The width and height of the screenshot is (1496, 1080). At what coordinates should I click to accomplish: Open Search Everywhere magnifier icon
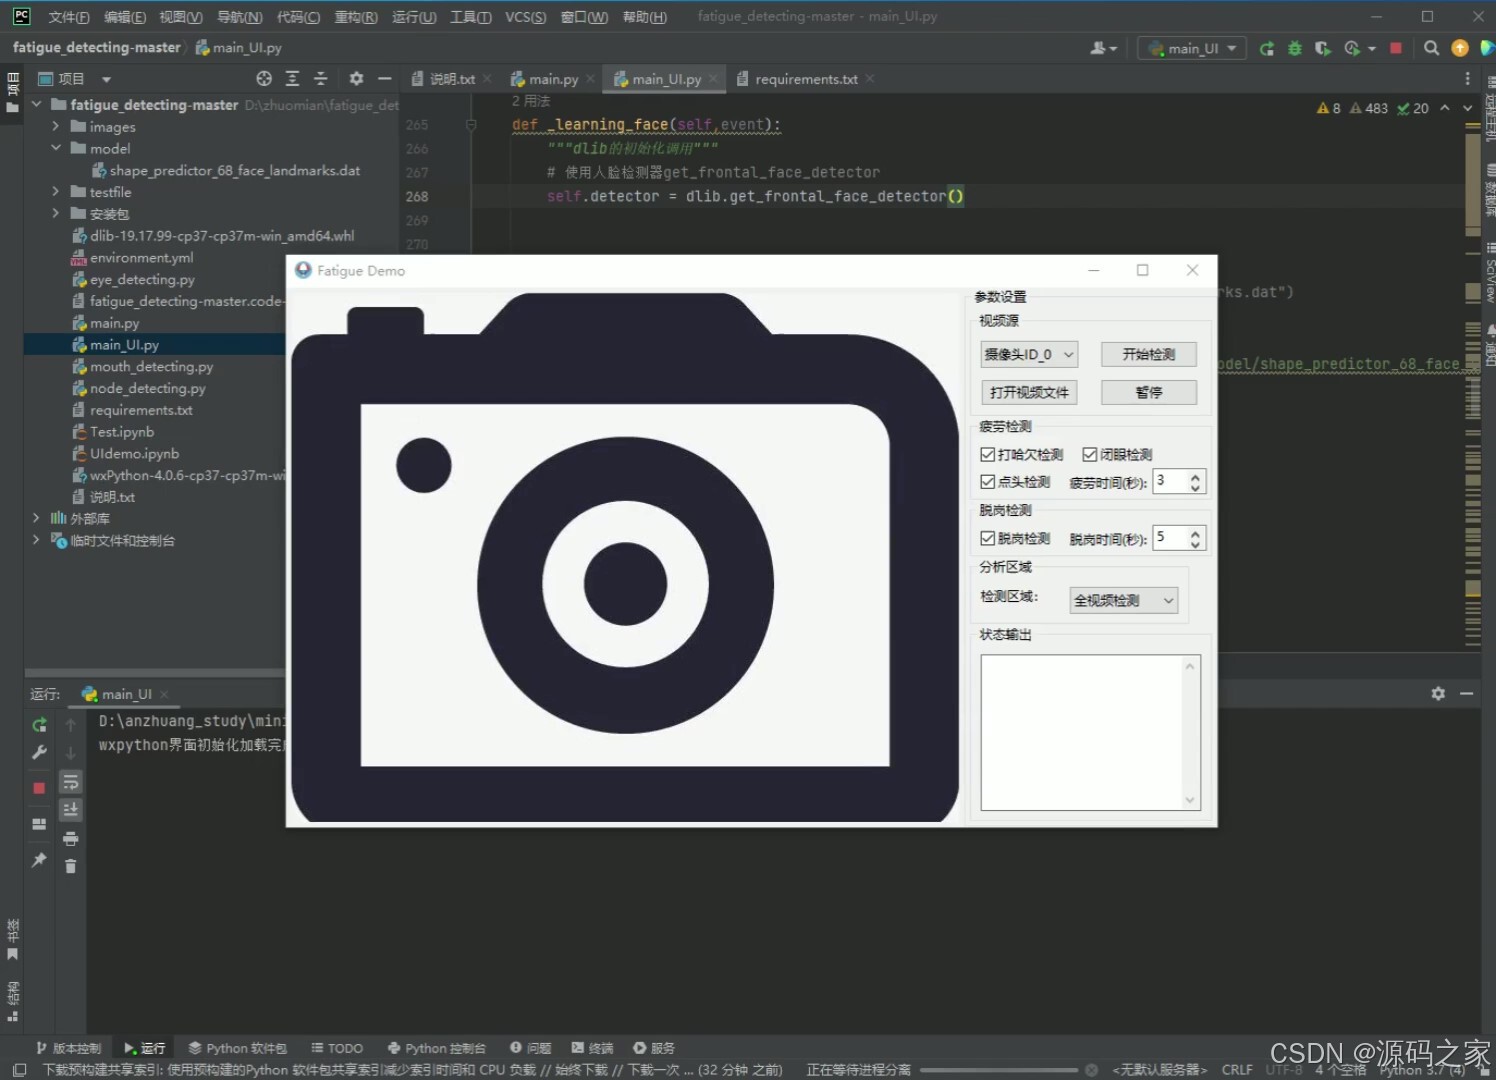tap(1431, 48)
